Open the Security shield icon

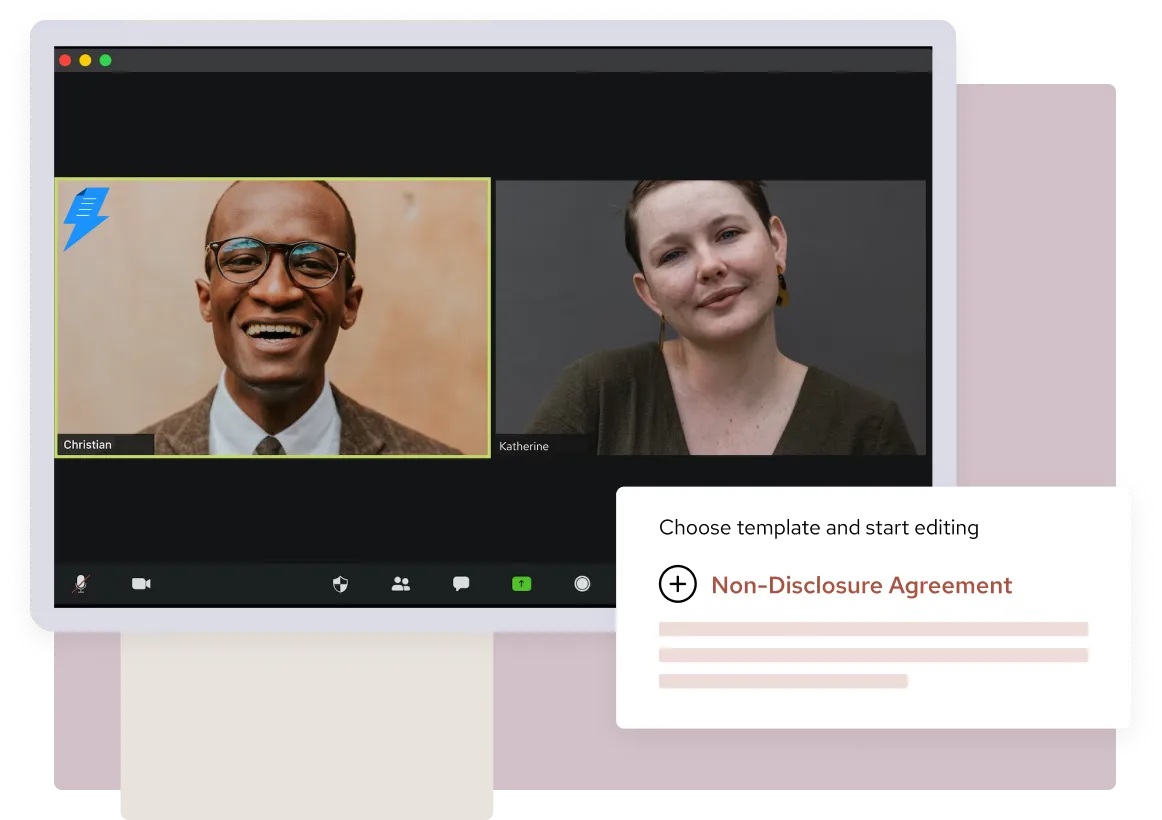pos(340,583)
